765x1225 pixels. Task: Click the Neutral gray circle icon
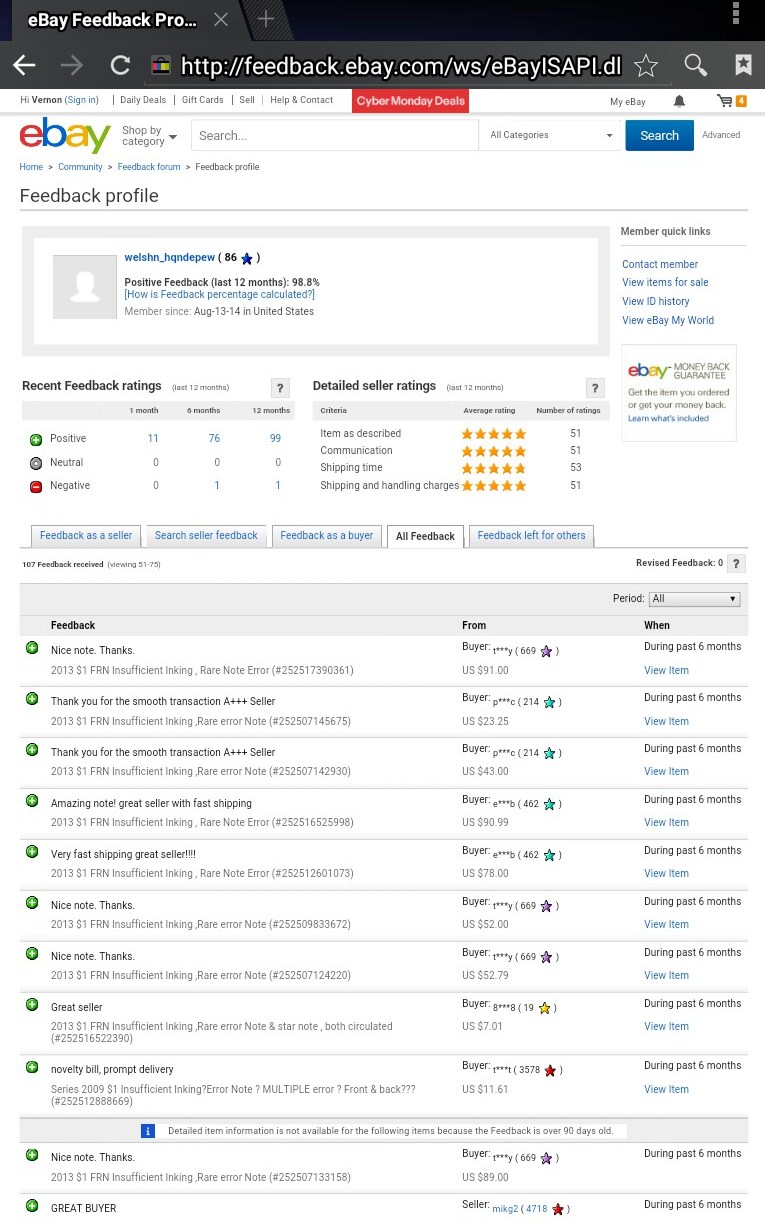[x=36, y=463]
